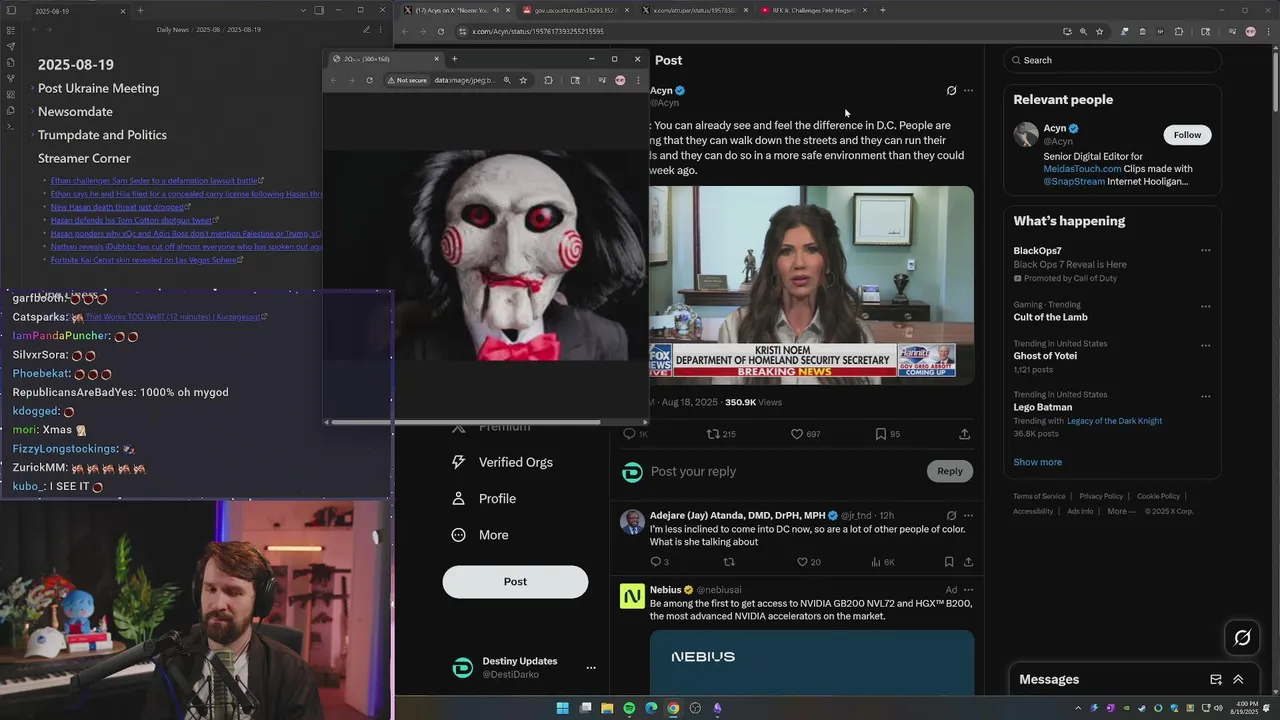Open more options for Lego Batman trend
The width and height of the screenshot is (1280, 720).
pyautogui.click(x=1205, y=396)
